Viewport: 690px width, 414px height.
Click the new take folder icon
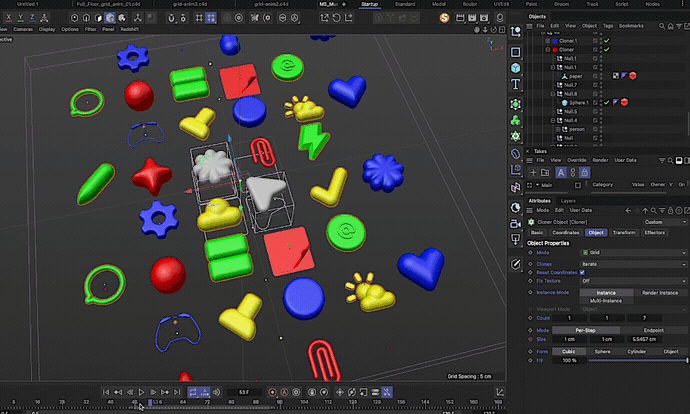coord(545,172)
